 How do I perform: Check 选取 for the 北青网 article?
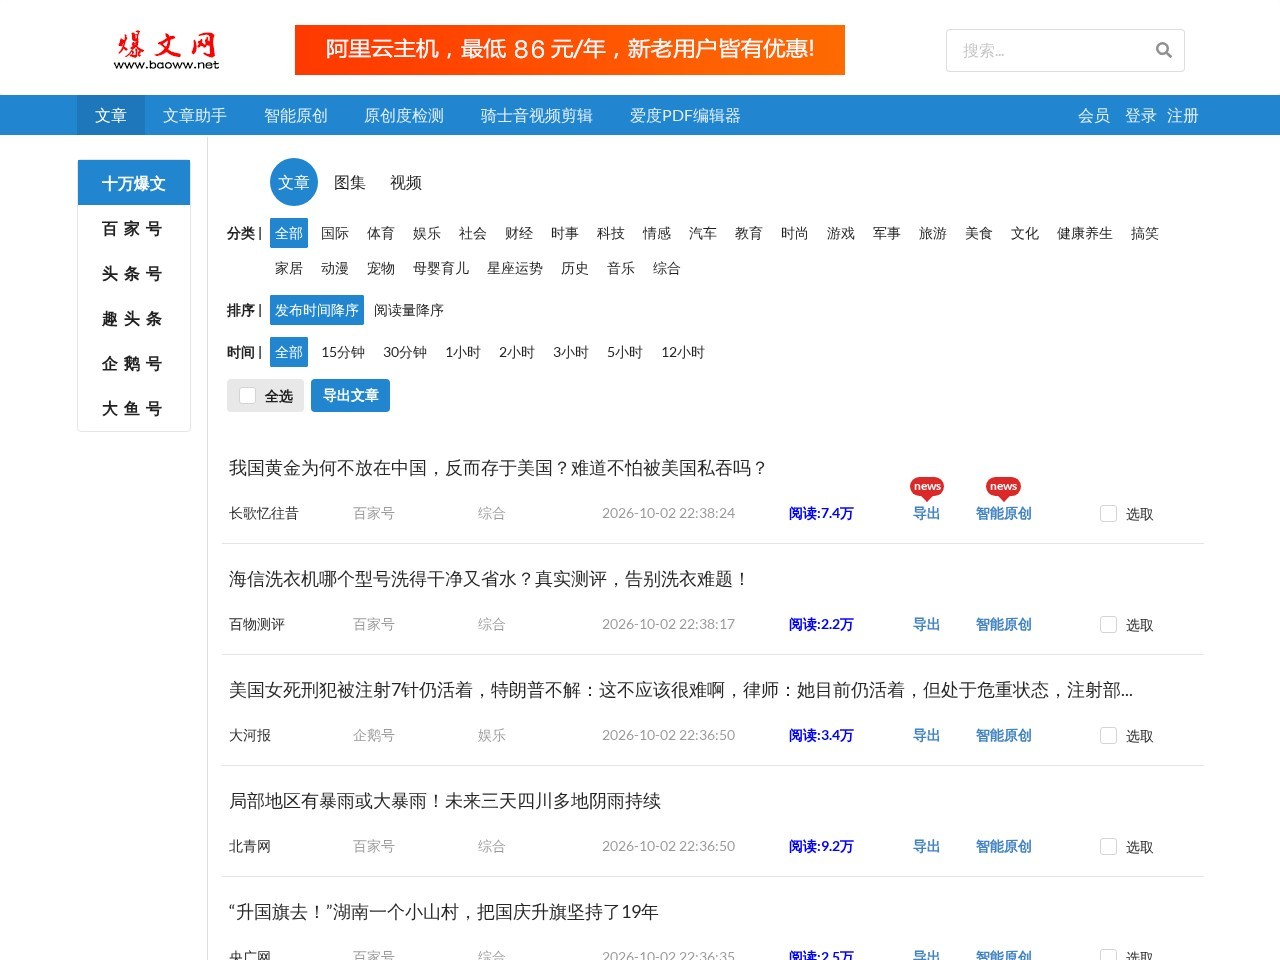pyautogui.click(x=1108, y=847)
